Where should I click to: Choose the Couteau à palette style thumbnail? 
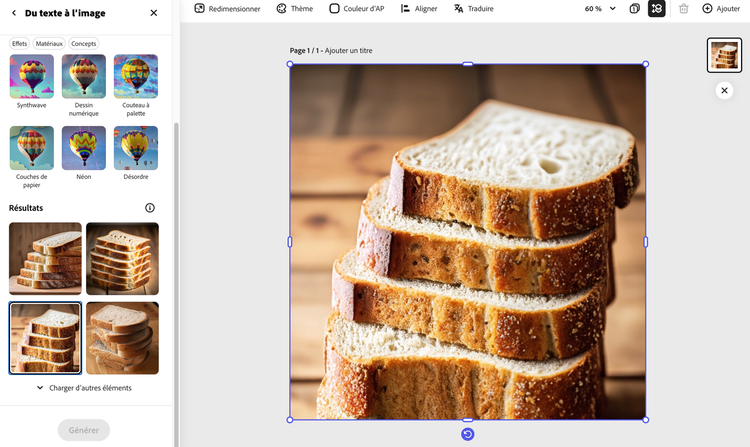point(136,76)
